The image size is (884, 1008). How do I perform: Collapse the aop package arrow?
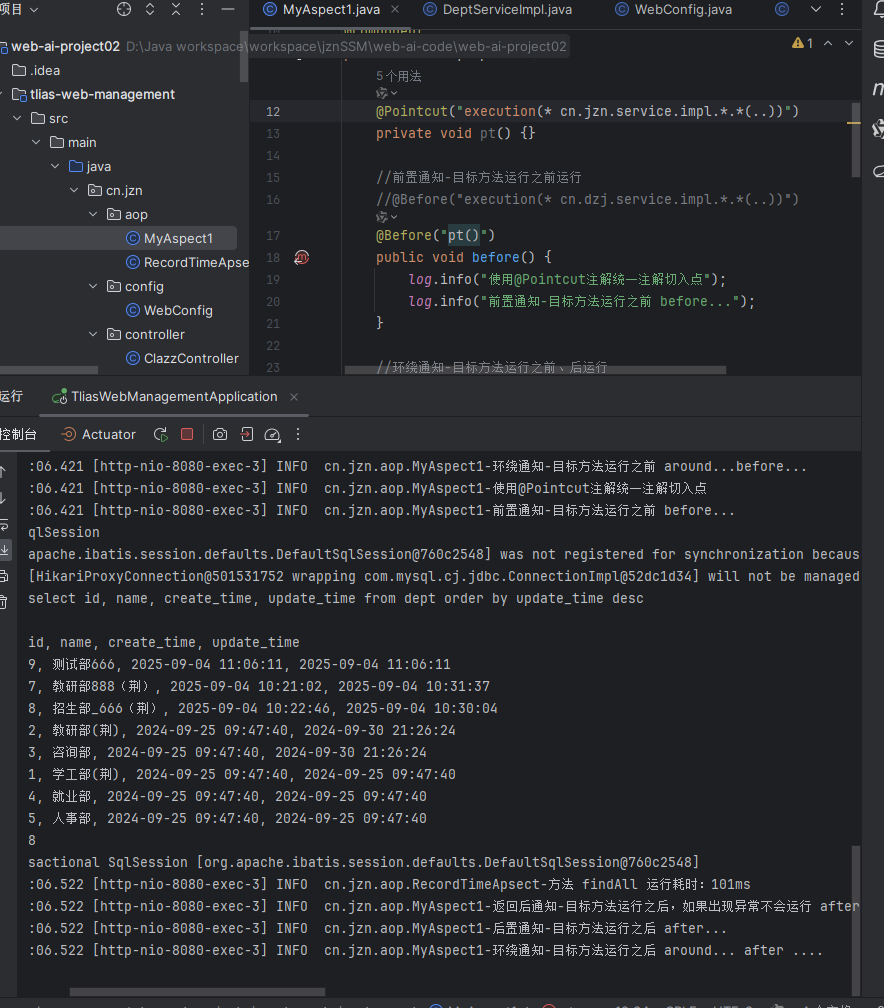pos(93,214)
